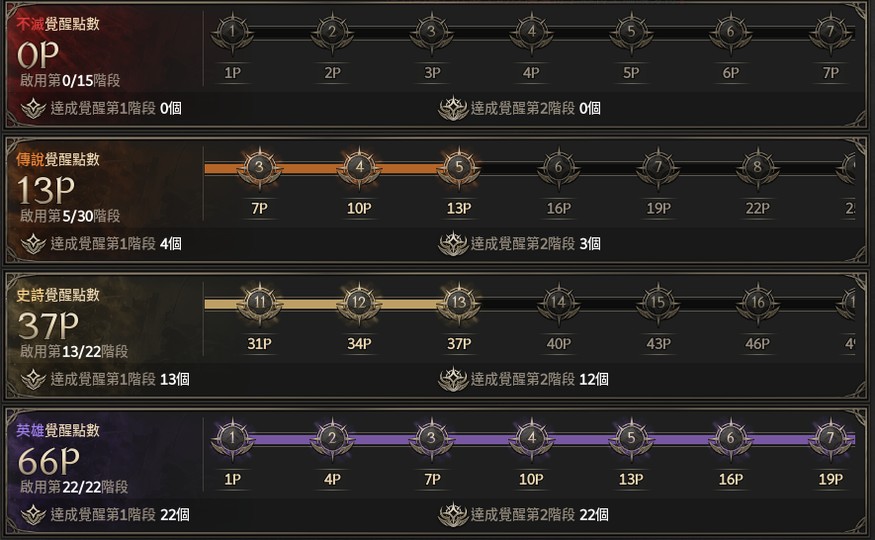Click the 傳說 node 8 at 22P
Screen dimensions: 875x540
757,168
